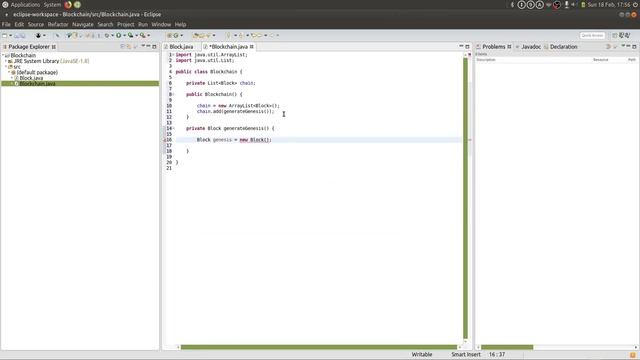Click the Debug bug icon in toolbar
This screenshot has width=640, height=360.
107,36
